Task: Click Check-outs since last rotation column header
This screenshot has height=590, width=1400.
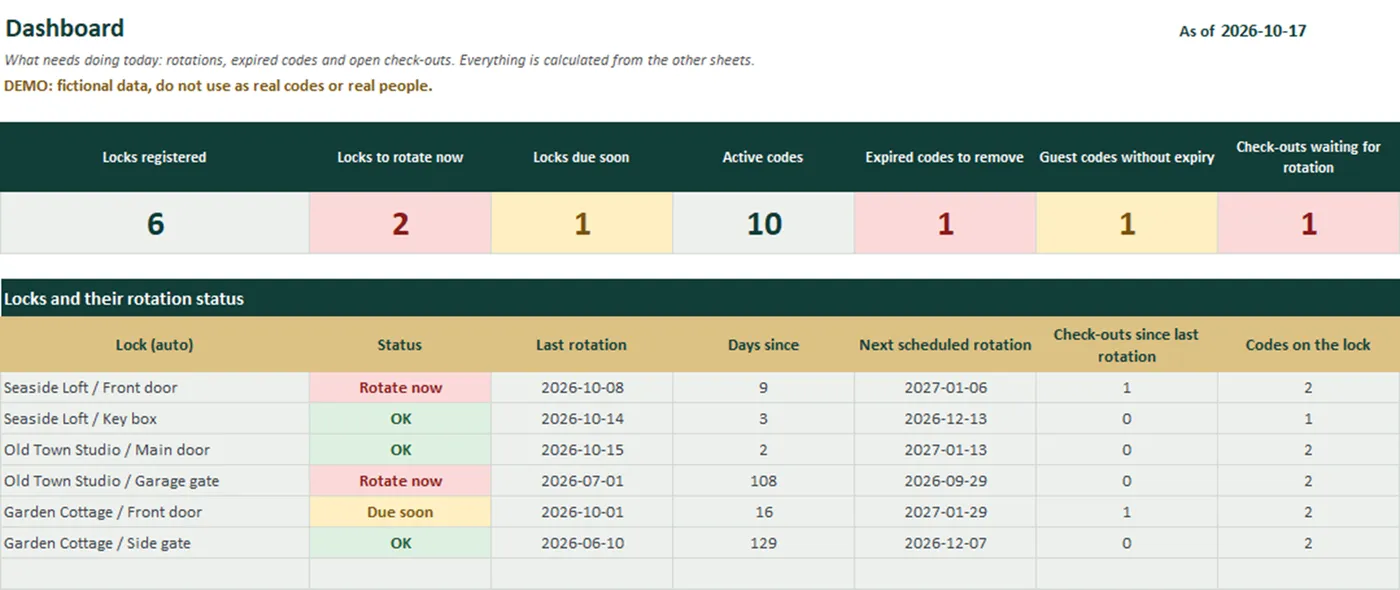Action: point(1126,345)
